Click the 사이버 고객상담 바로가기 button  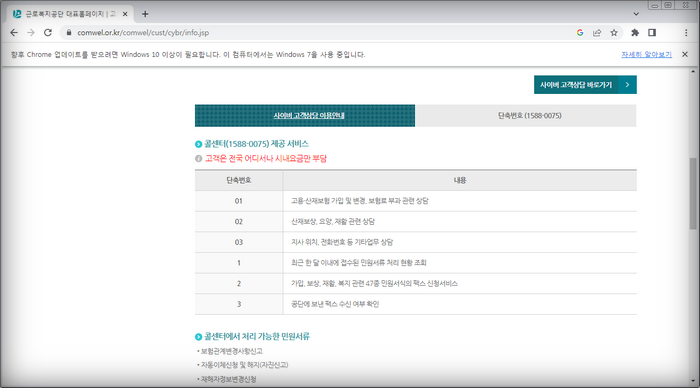585,85
